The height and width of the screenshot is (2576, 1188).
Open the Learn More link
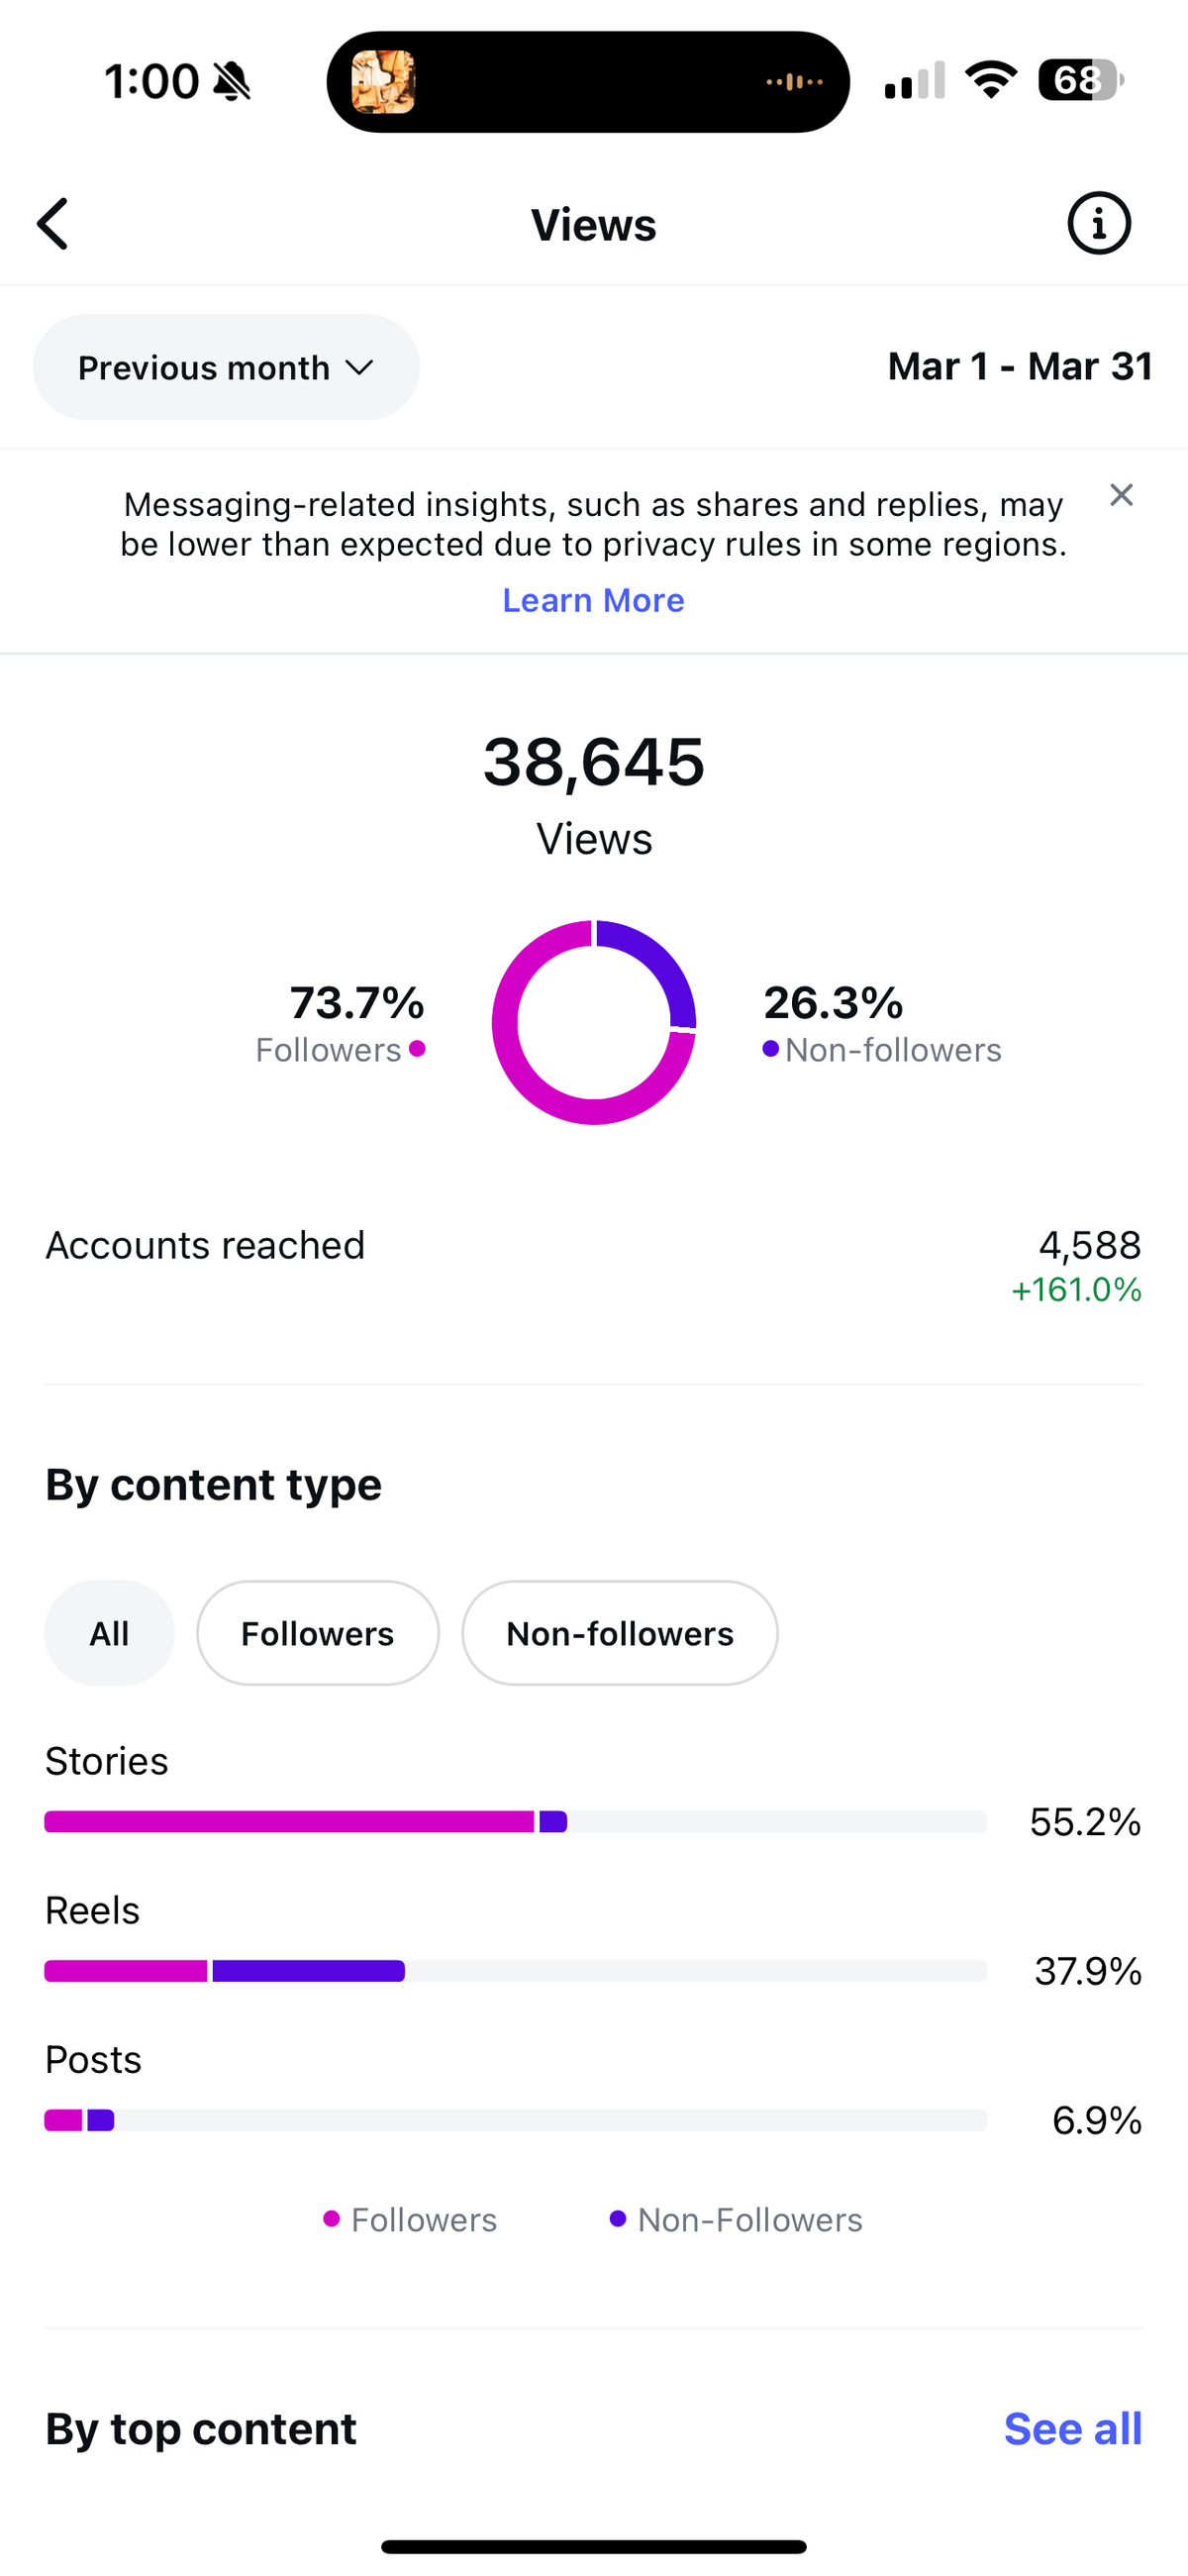[594, 600]
